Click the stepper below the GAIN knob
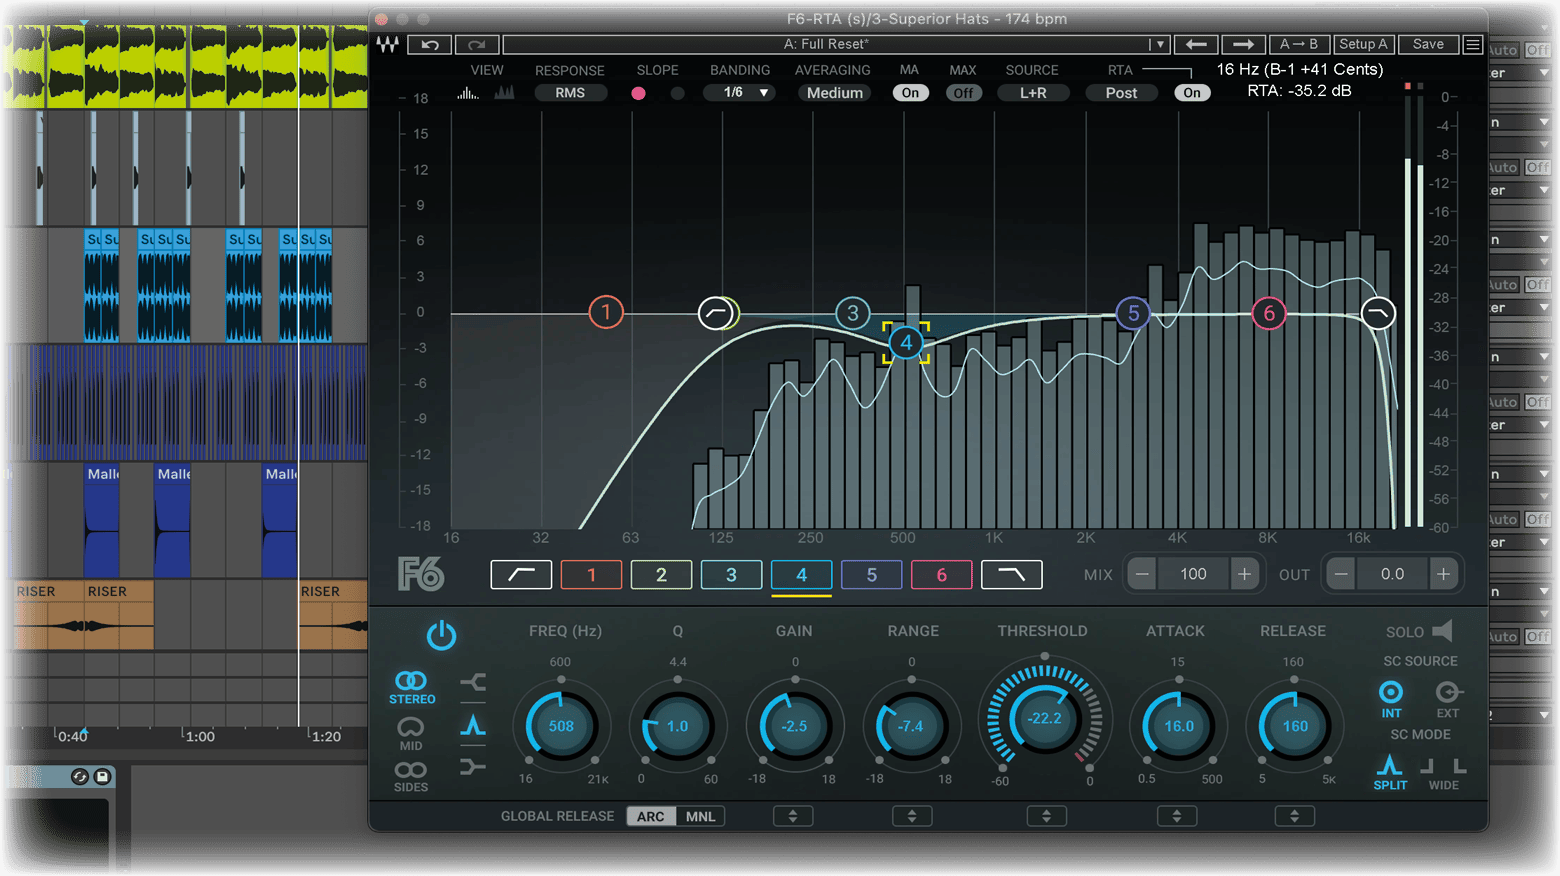Screen dimensions: 1560x876 [793, 816]
